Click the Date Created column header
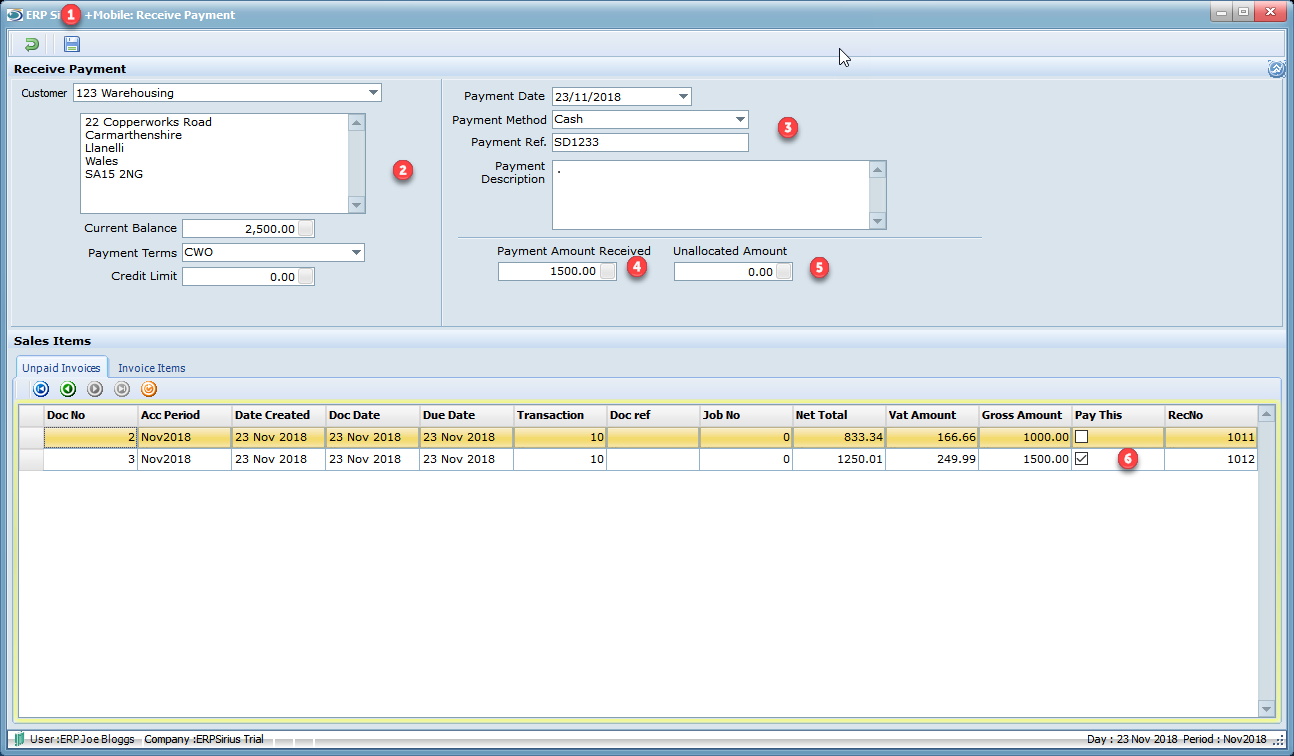 pos(279,415)
